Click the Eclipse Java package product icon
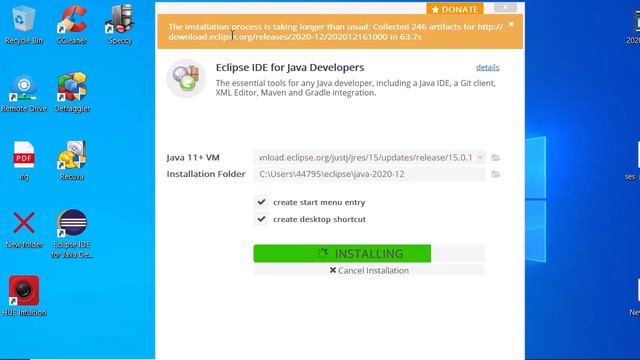 click(x=186, y=78)
